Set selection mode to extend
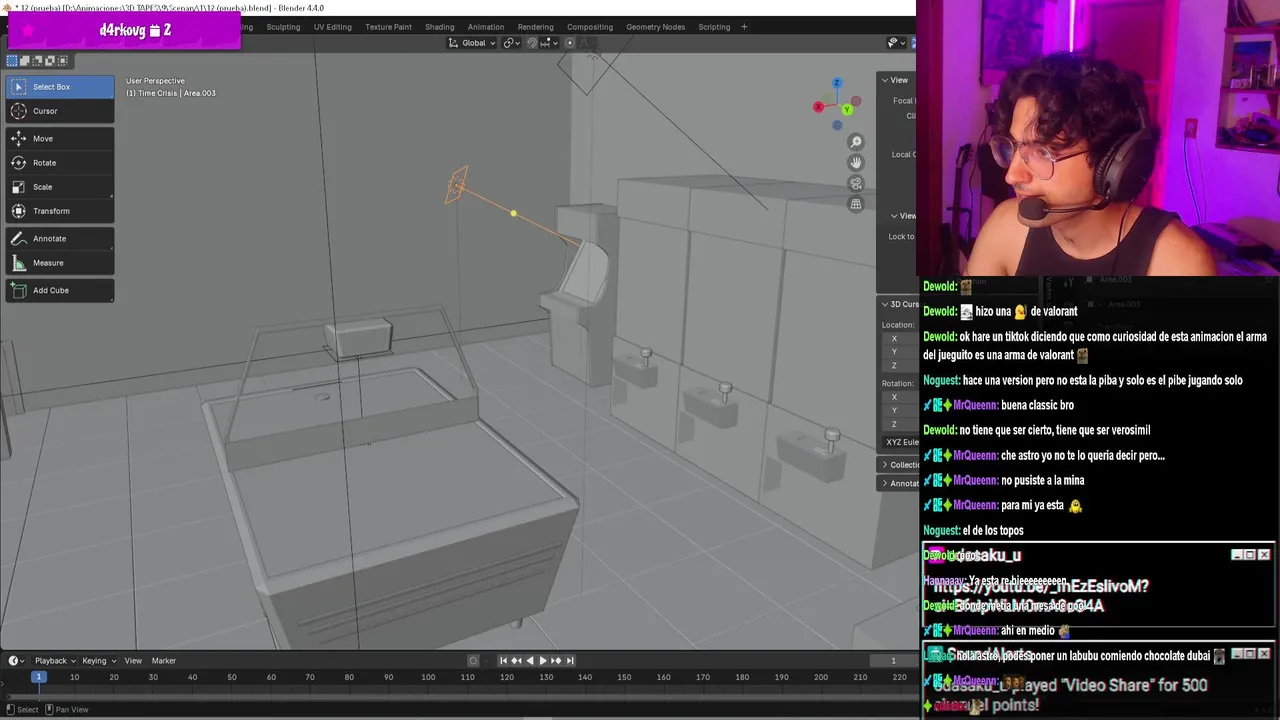 [x=25, y=61]
